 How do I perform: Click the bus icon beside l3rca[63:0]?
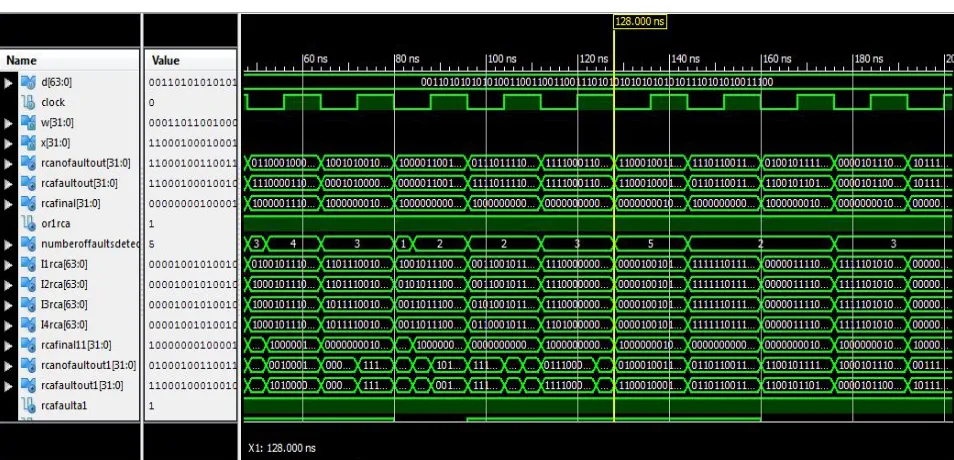click(x=28, y=304)
